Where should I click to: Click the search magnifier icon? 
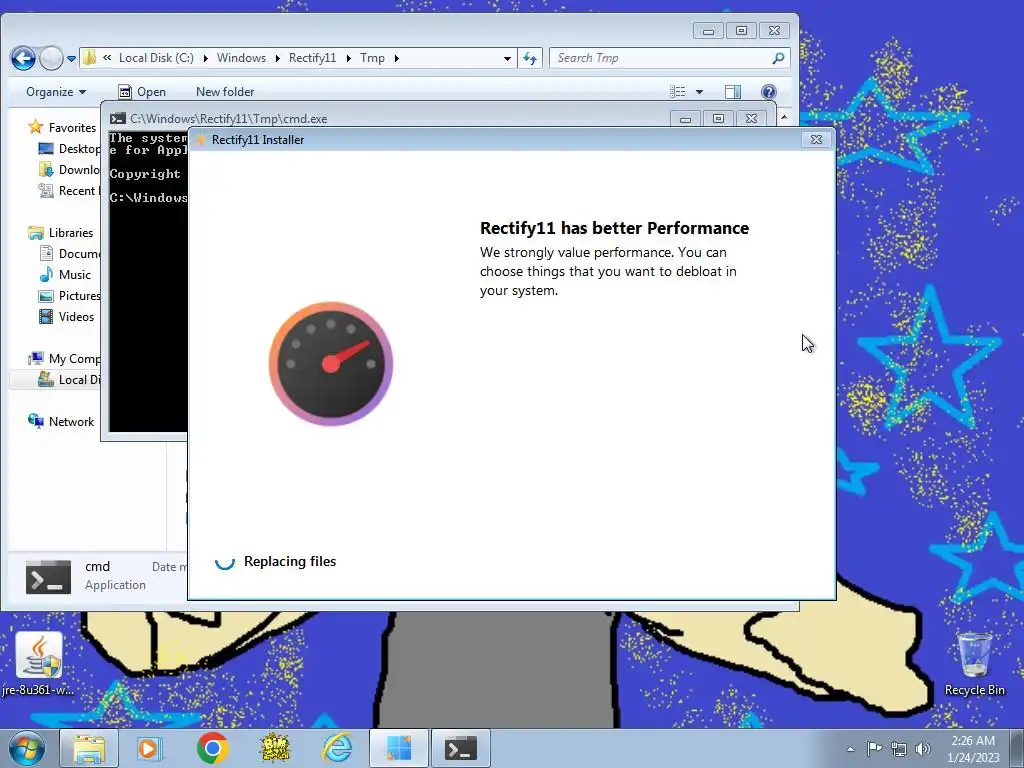[x=778, y=58]
